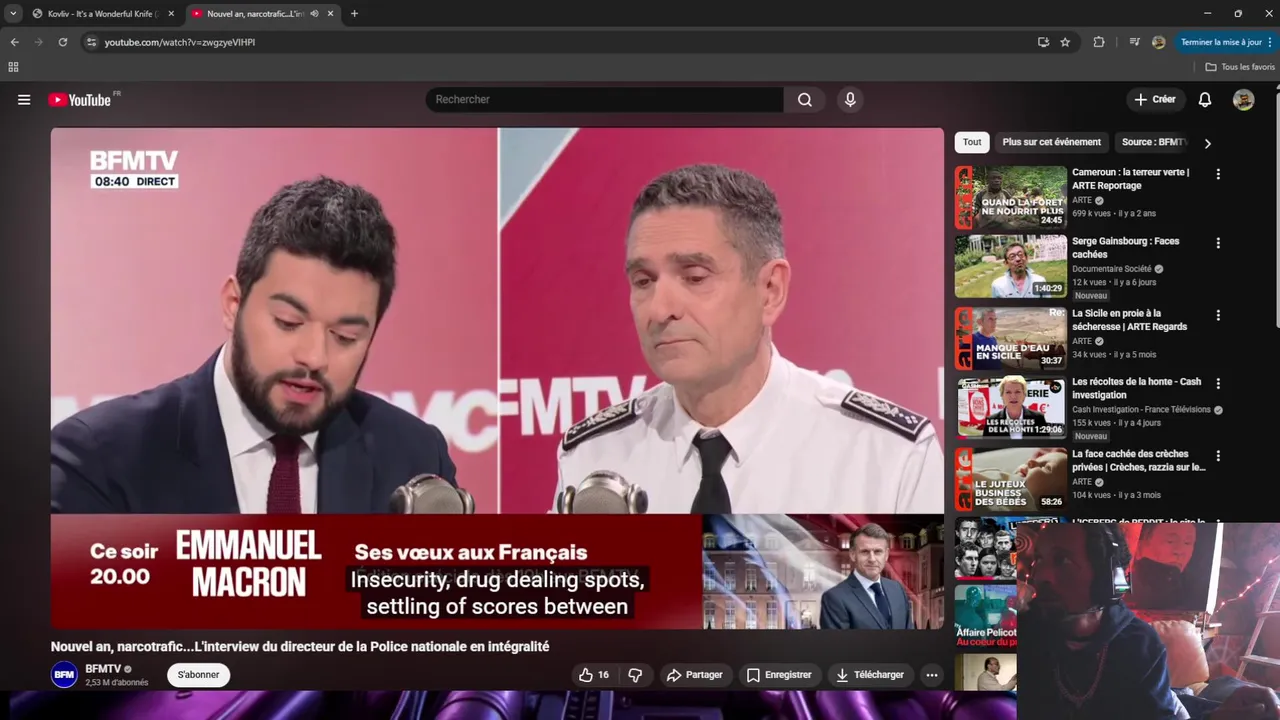Open options menu for Serge Gainsbourg video
Screen dimensions: 1280x720
[x=1218, y=243]
